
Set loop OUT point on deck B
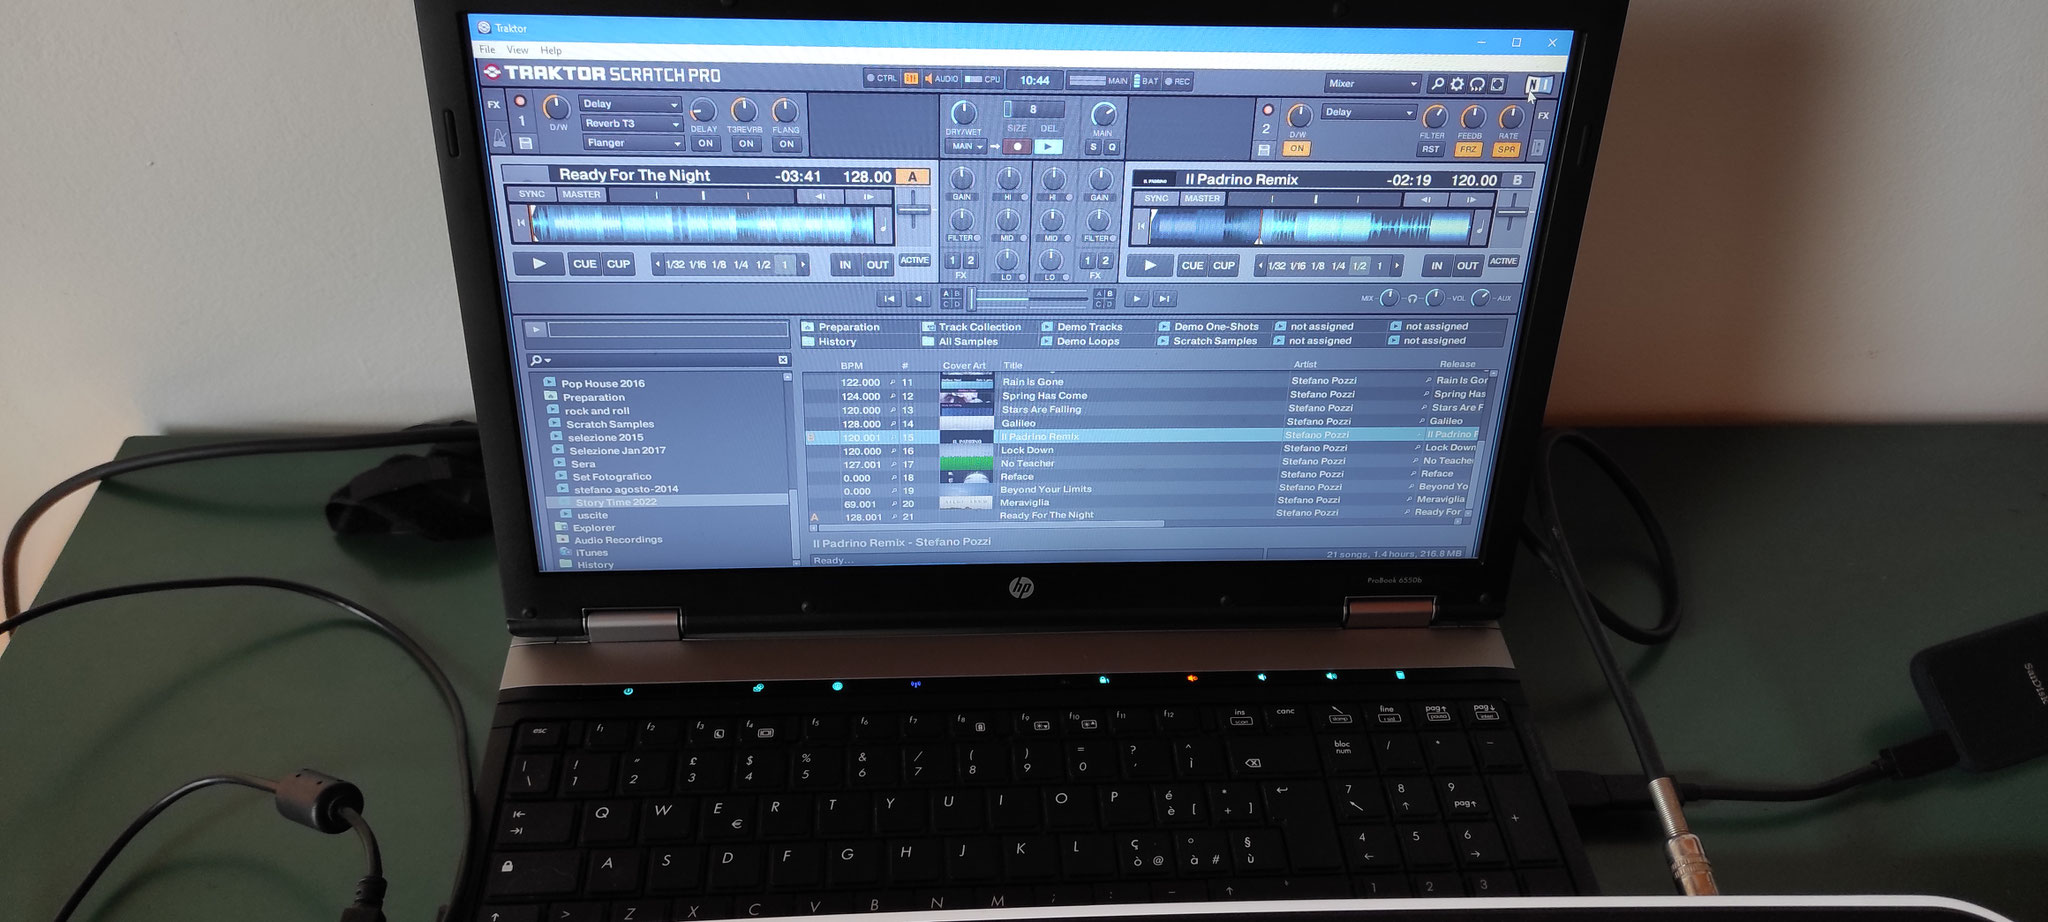1467,266
